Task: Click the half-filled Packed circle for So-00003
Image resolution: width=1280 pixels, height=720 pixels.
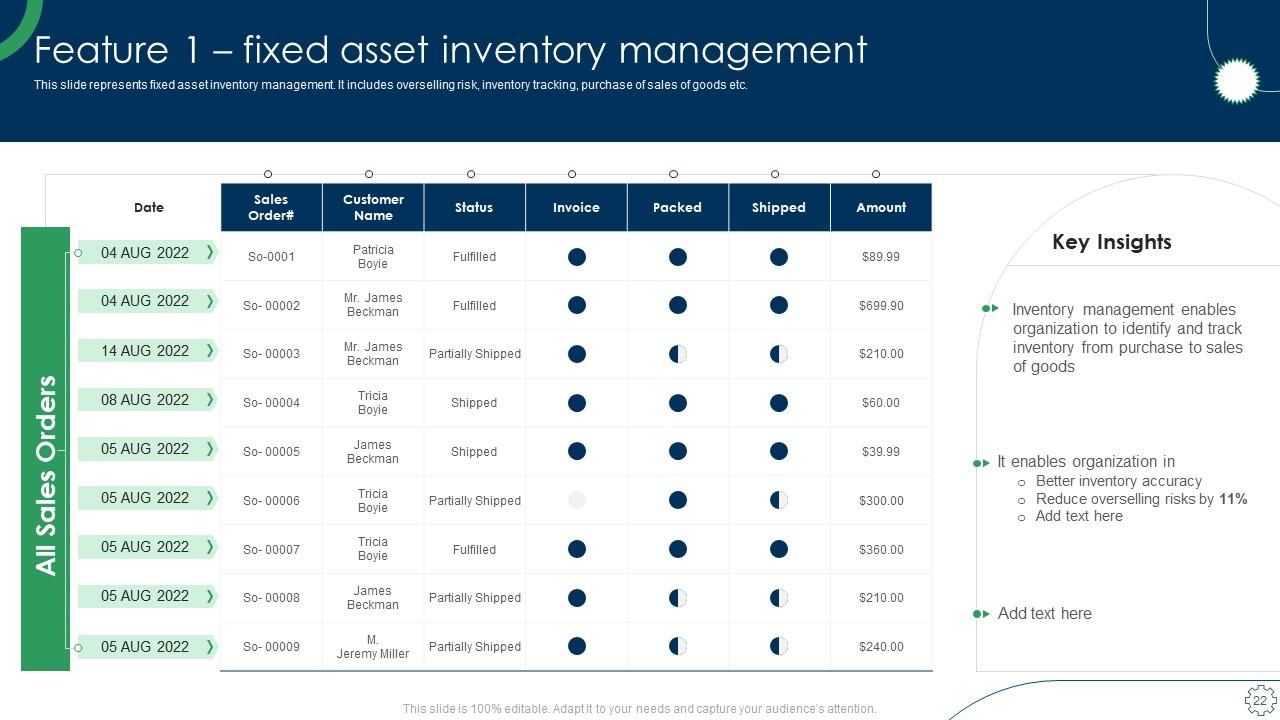Action: (x=678, y=354)
